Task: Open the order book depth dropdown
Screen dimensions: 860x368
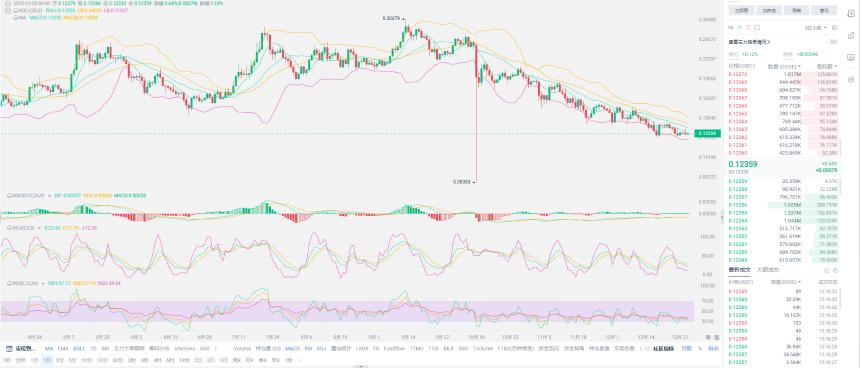Action: pos(816,27)
